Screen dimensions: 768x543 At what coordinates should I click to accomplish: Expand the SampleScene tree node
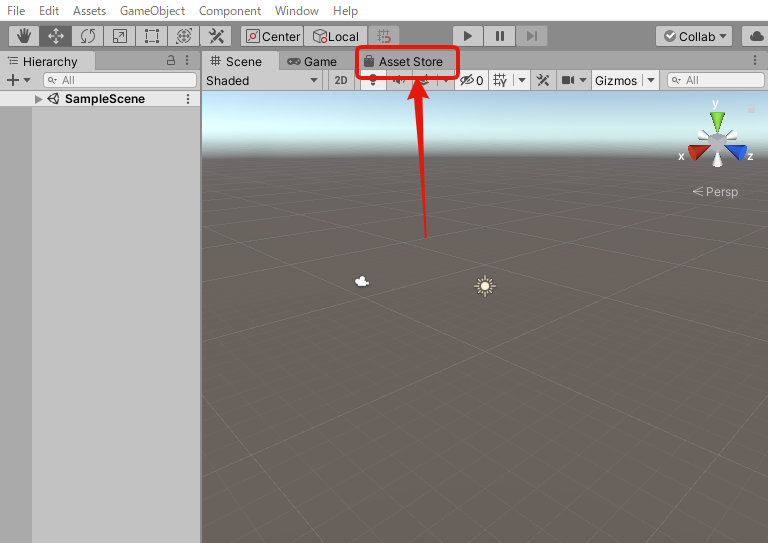coord(38,99)
